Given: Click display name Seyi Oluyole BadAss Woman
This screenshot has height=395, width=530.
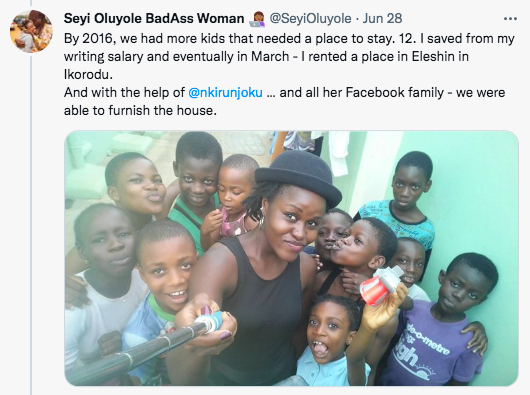Looking at the screenshot, I should tap(154, 19).
